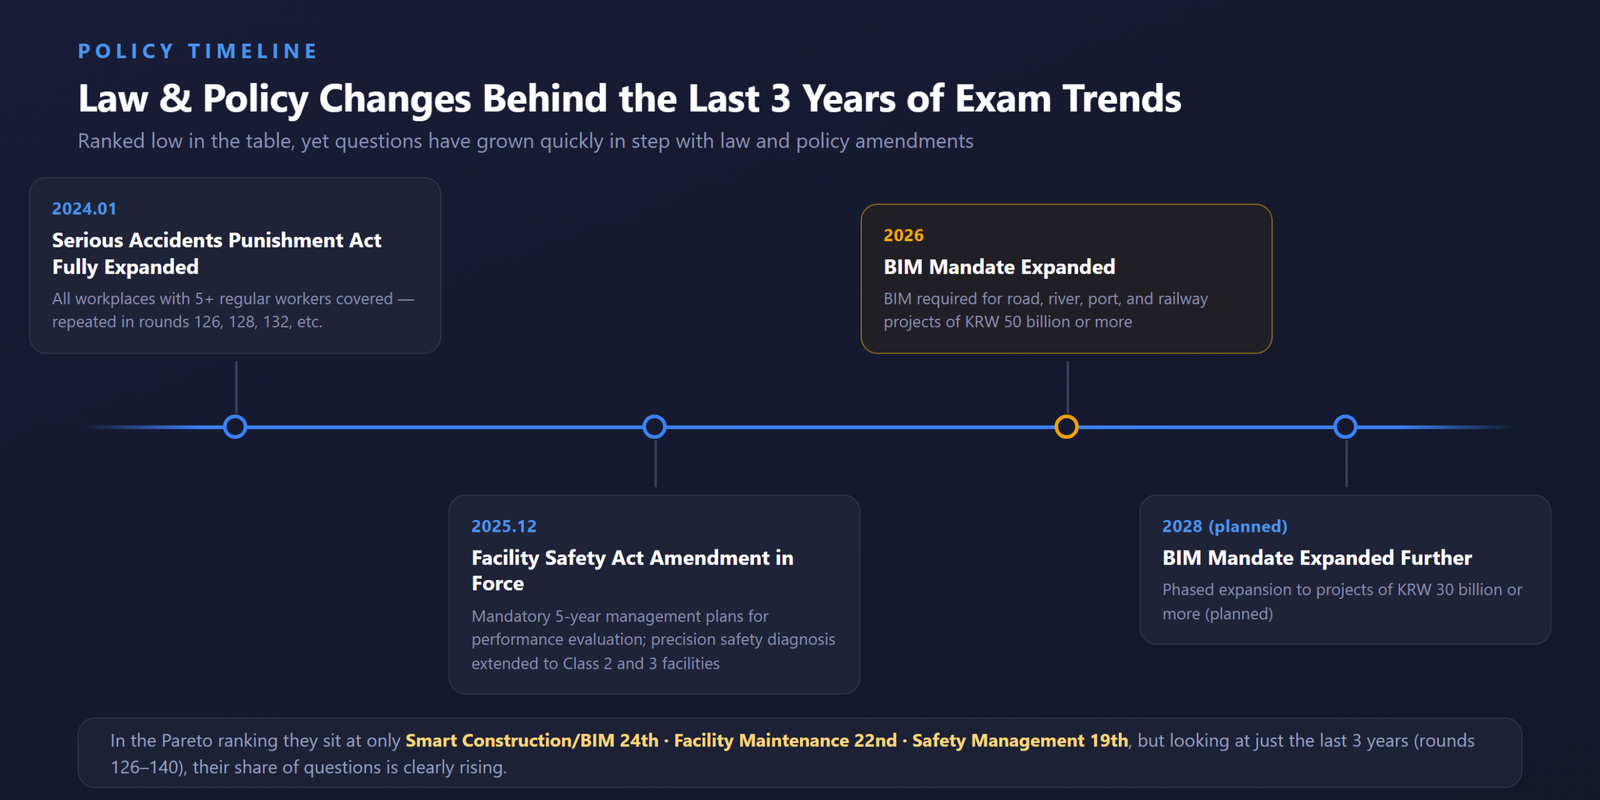Select the 2025.12 timeline marker circle
Viewport: 1600px width, 800px height.
tap(654, 427)
